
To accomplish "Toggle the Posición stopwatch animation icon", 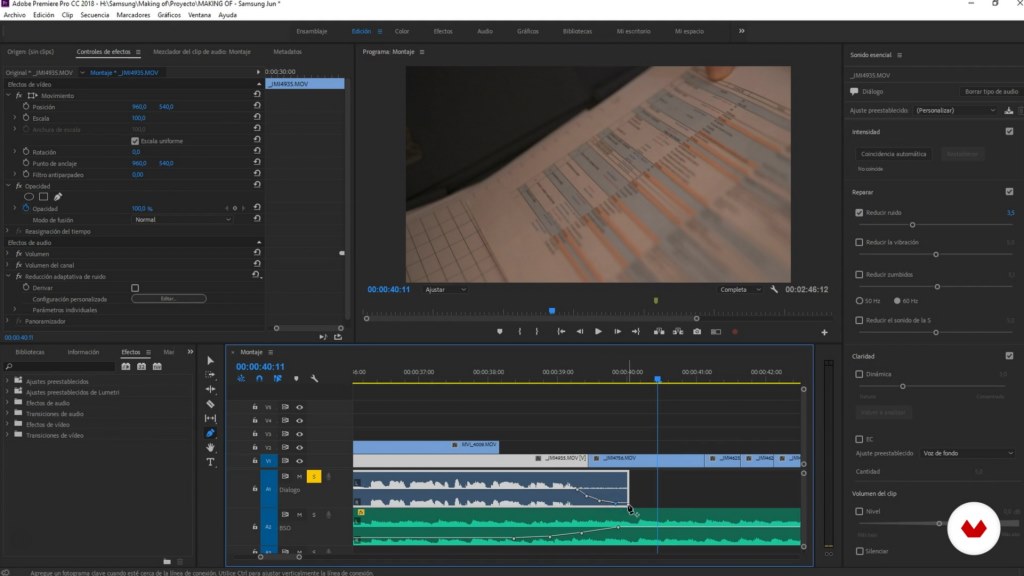I will 26,107.
